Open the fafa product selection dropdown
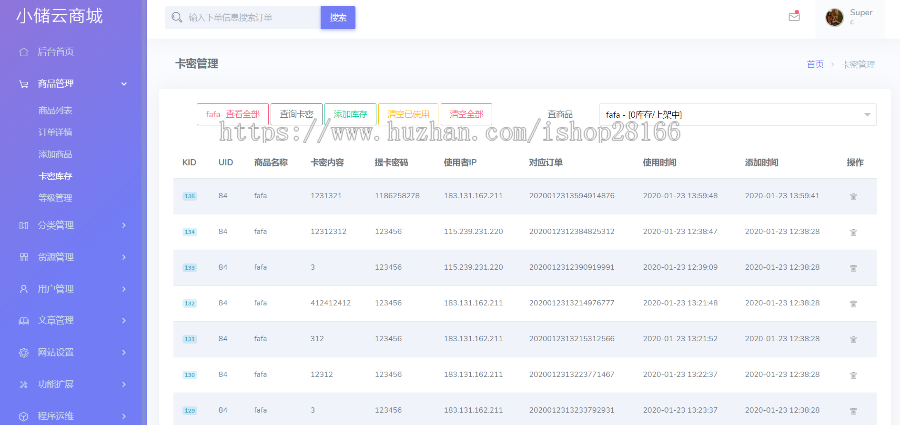900x425 pixels. pyautogui.click(x=736, y=115)
